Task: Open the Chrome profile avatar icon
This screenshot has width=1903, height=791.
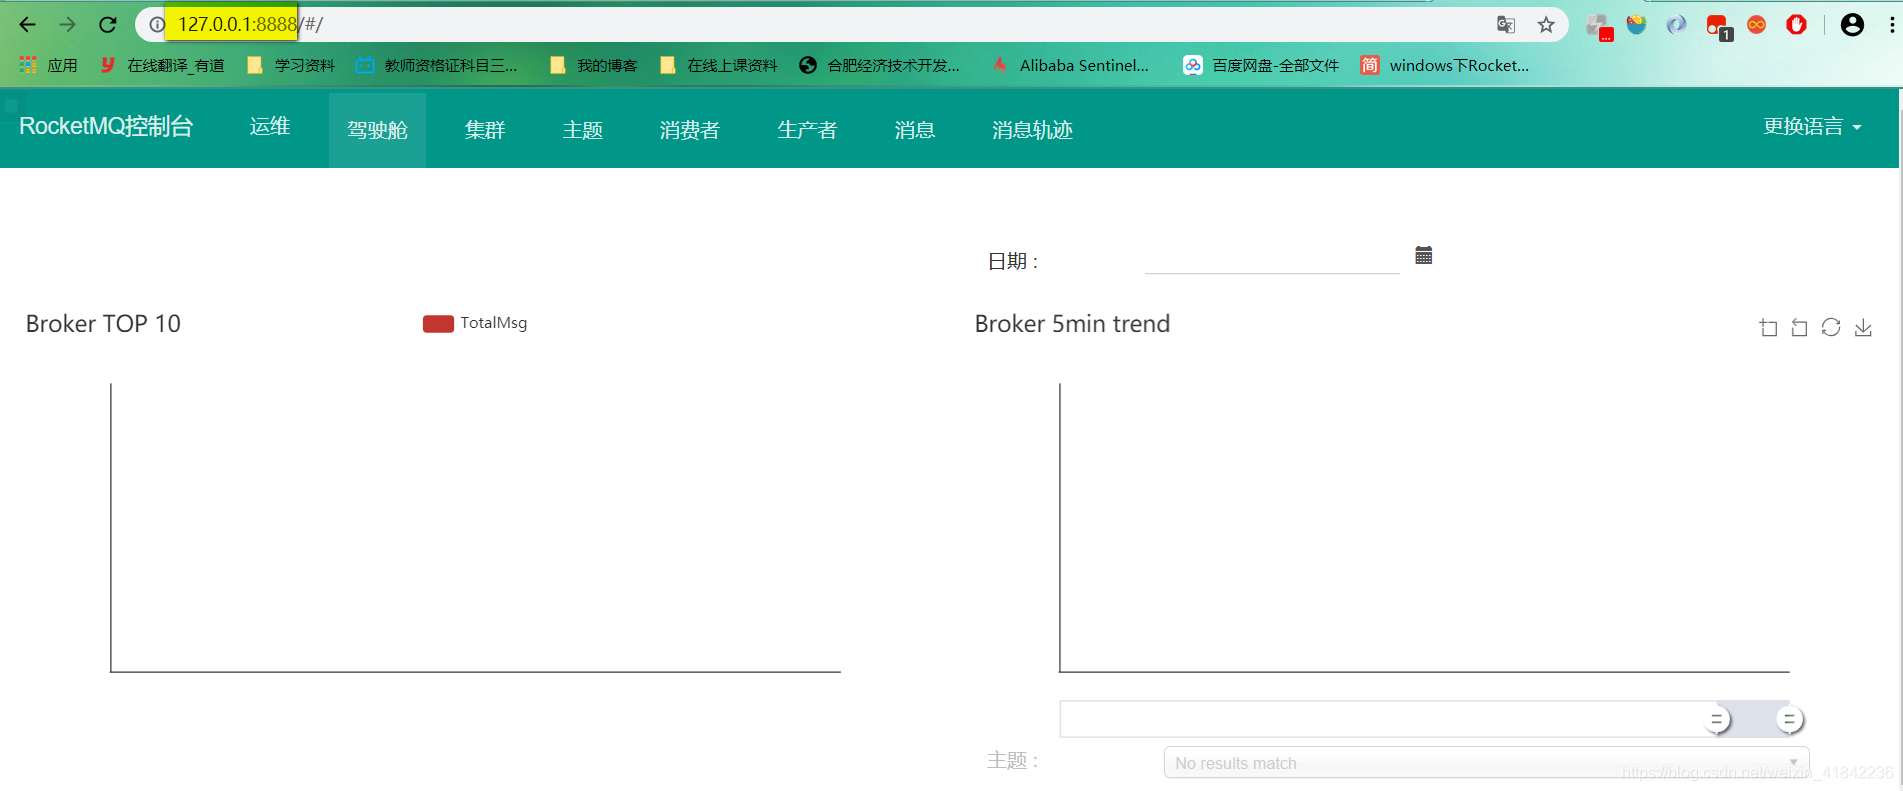Action: point(1852,25)
